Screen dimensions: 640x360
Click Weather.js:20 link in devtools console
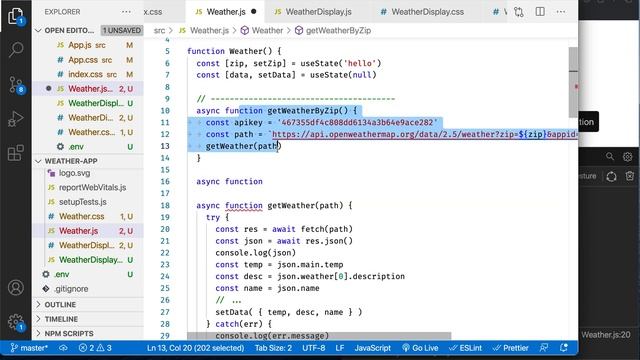point(606,335)
